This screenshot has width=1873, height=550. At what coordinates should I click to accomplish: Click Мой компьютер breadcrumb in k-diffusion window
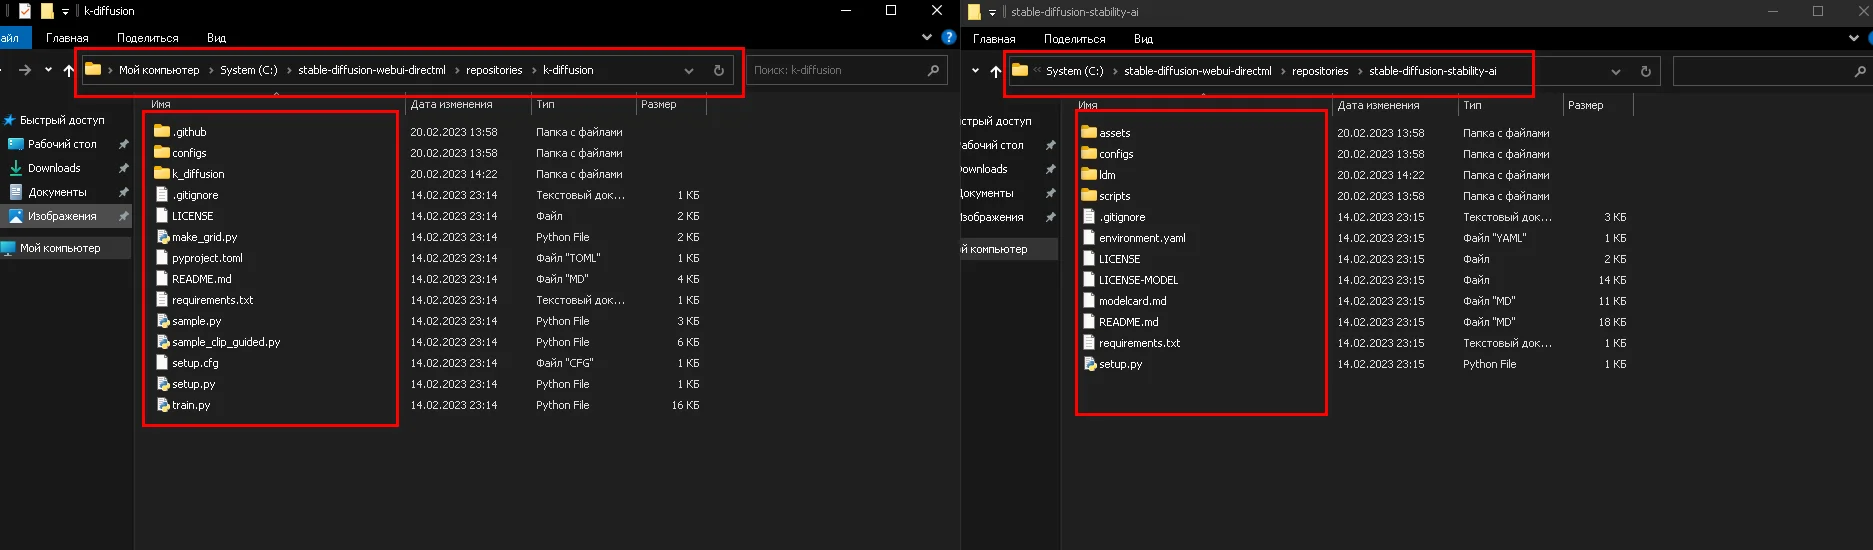pos(159,70)
